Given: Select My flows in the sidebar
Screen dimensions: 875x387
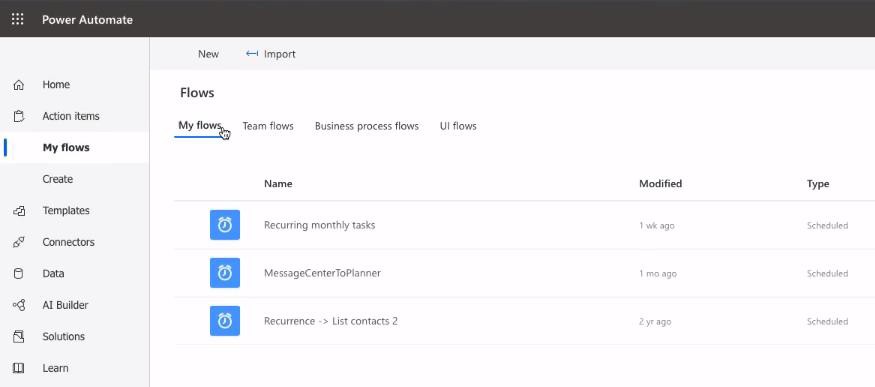Looking at the screenshot, I should pos(66,148).
